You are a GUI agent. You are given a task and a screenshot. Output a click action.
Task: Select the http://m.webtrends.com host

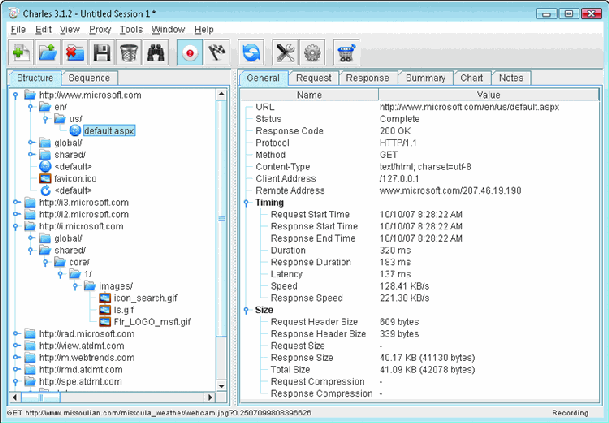pyautogui.click(x=86, y=358)
